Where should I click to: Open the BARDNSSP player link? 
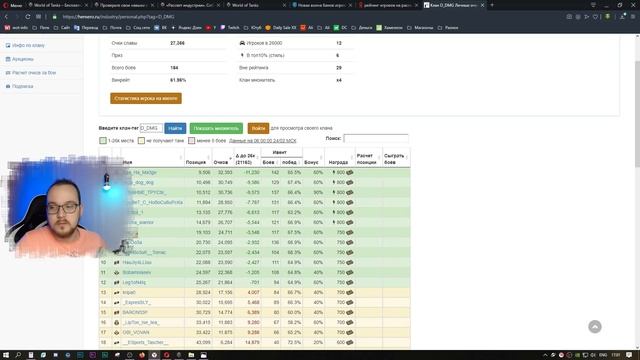[x=135, y=313]
